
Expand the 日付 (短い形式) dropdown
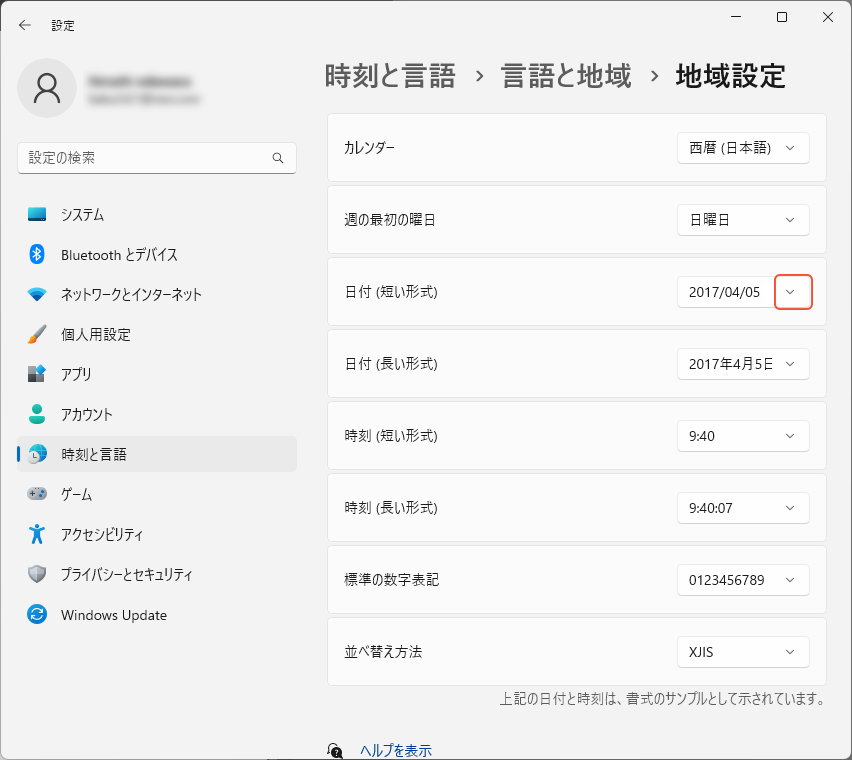coord(792,292)
